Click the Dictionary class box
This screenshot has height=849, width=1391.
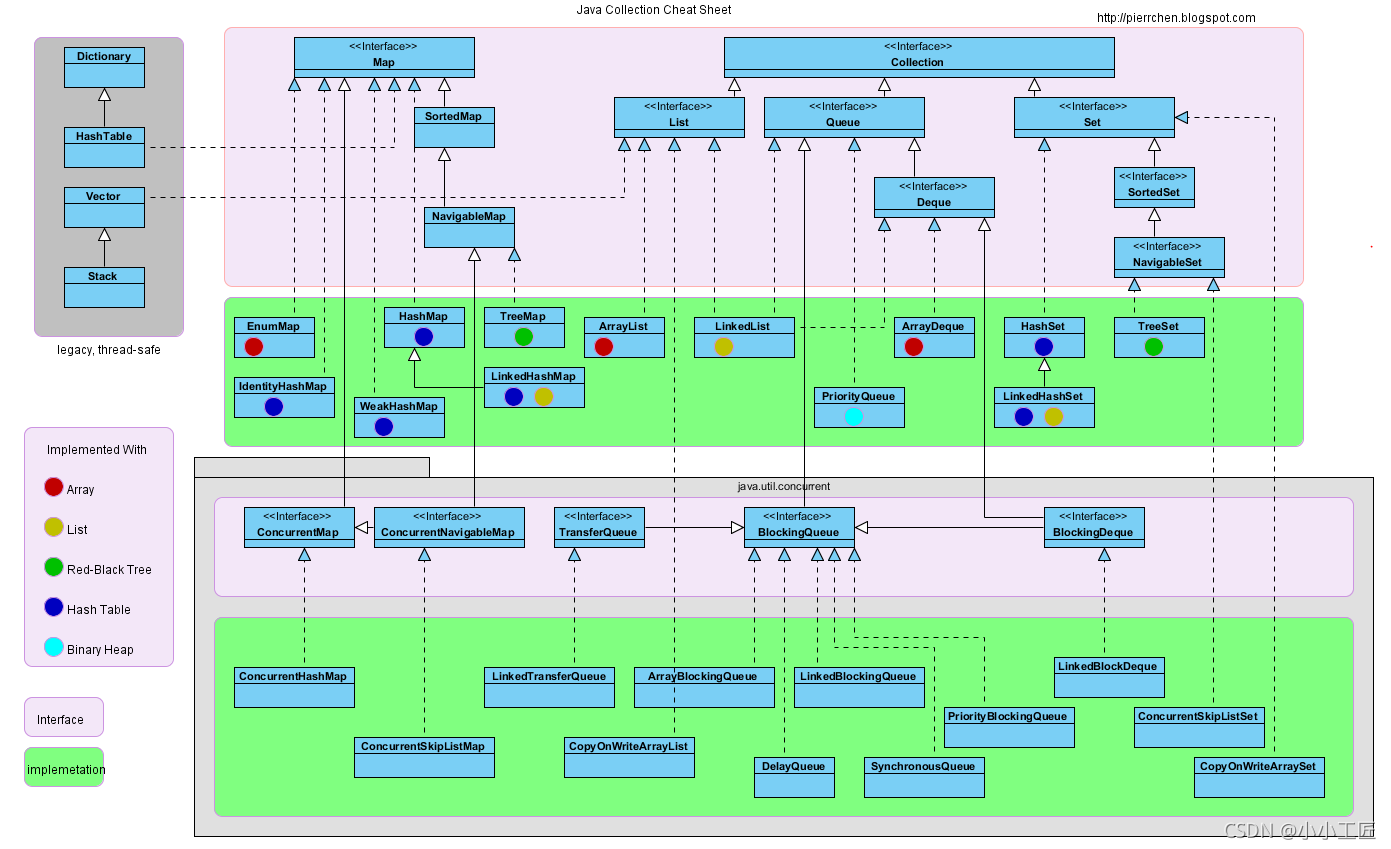click(x=104, y=66)
